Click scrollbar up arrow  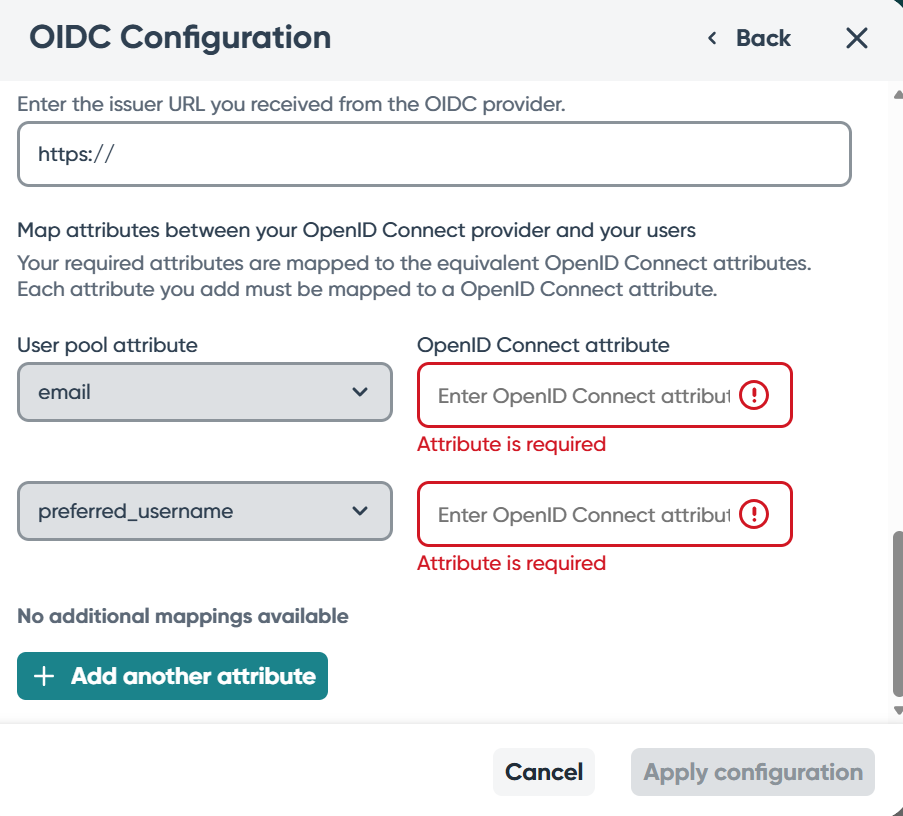point(896,95)
